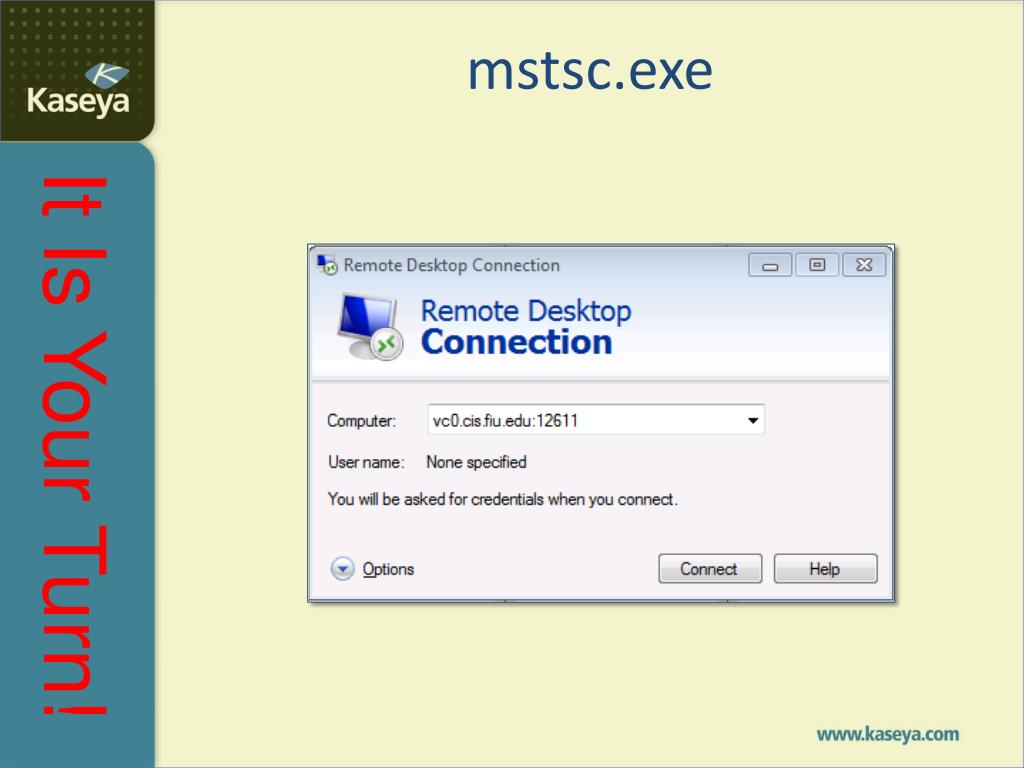
Task: Select the 'None specified' user name text
Action: coord(476,462)
